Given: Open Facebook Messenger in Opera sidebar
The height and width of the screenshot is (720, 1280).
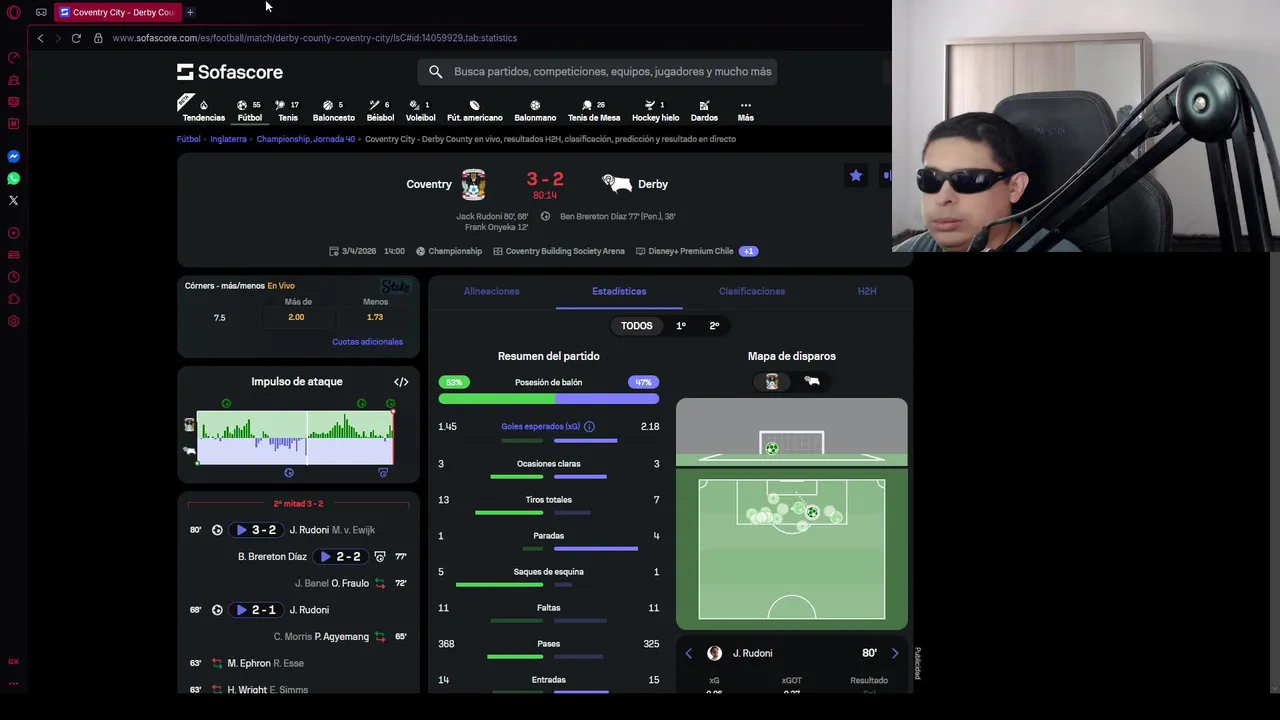Looking at the screenshot, I should click(x=14, y=156).
